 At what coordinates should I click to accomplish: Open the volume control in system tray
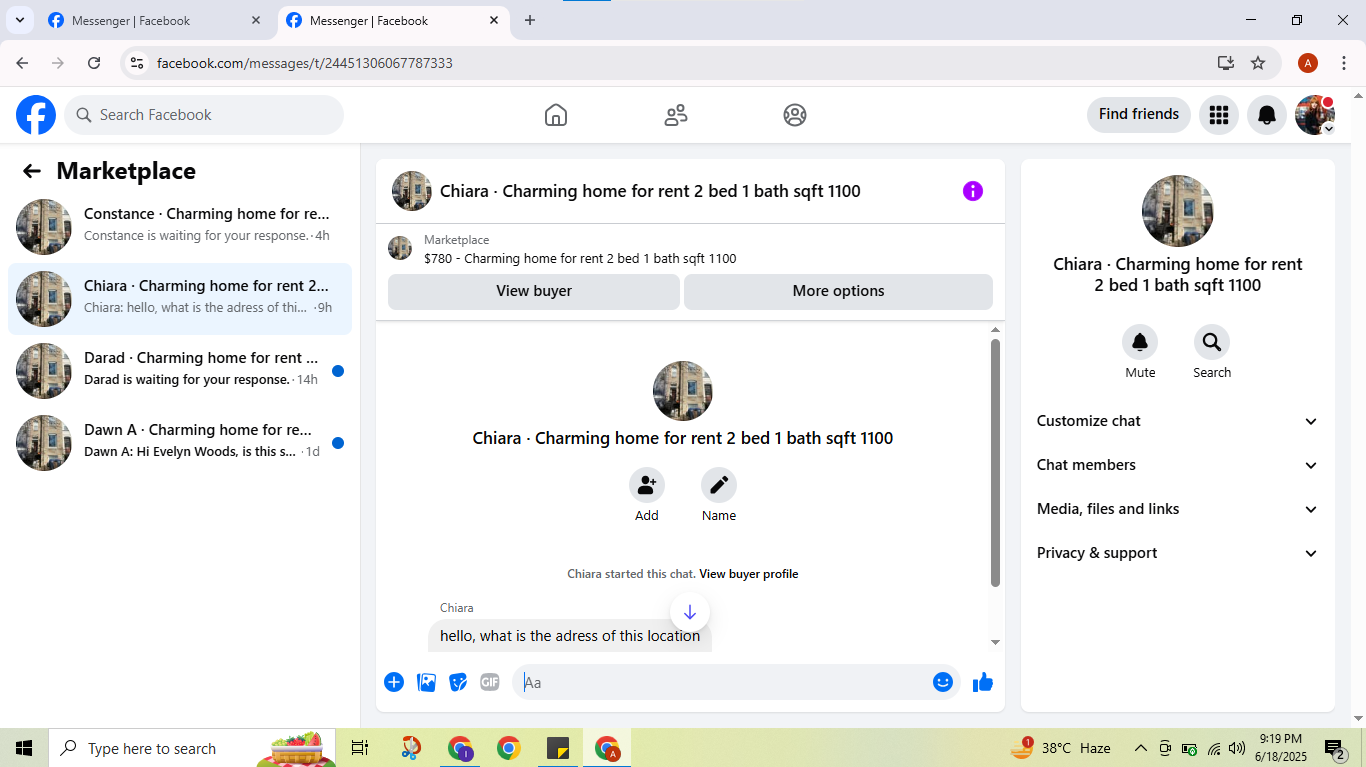click(1237, 748)
